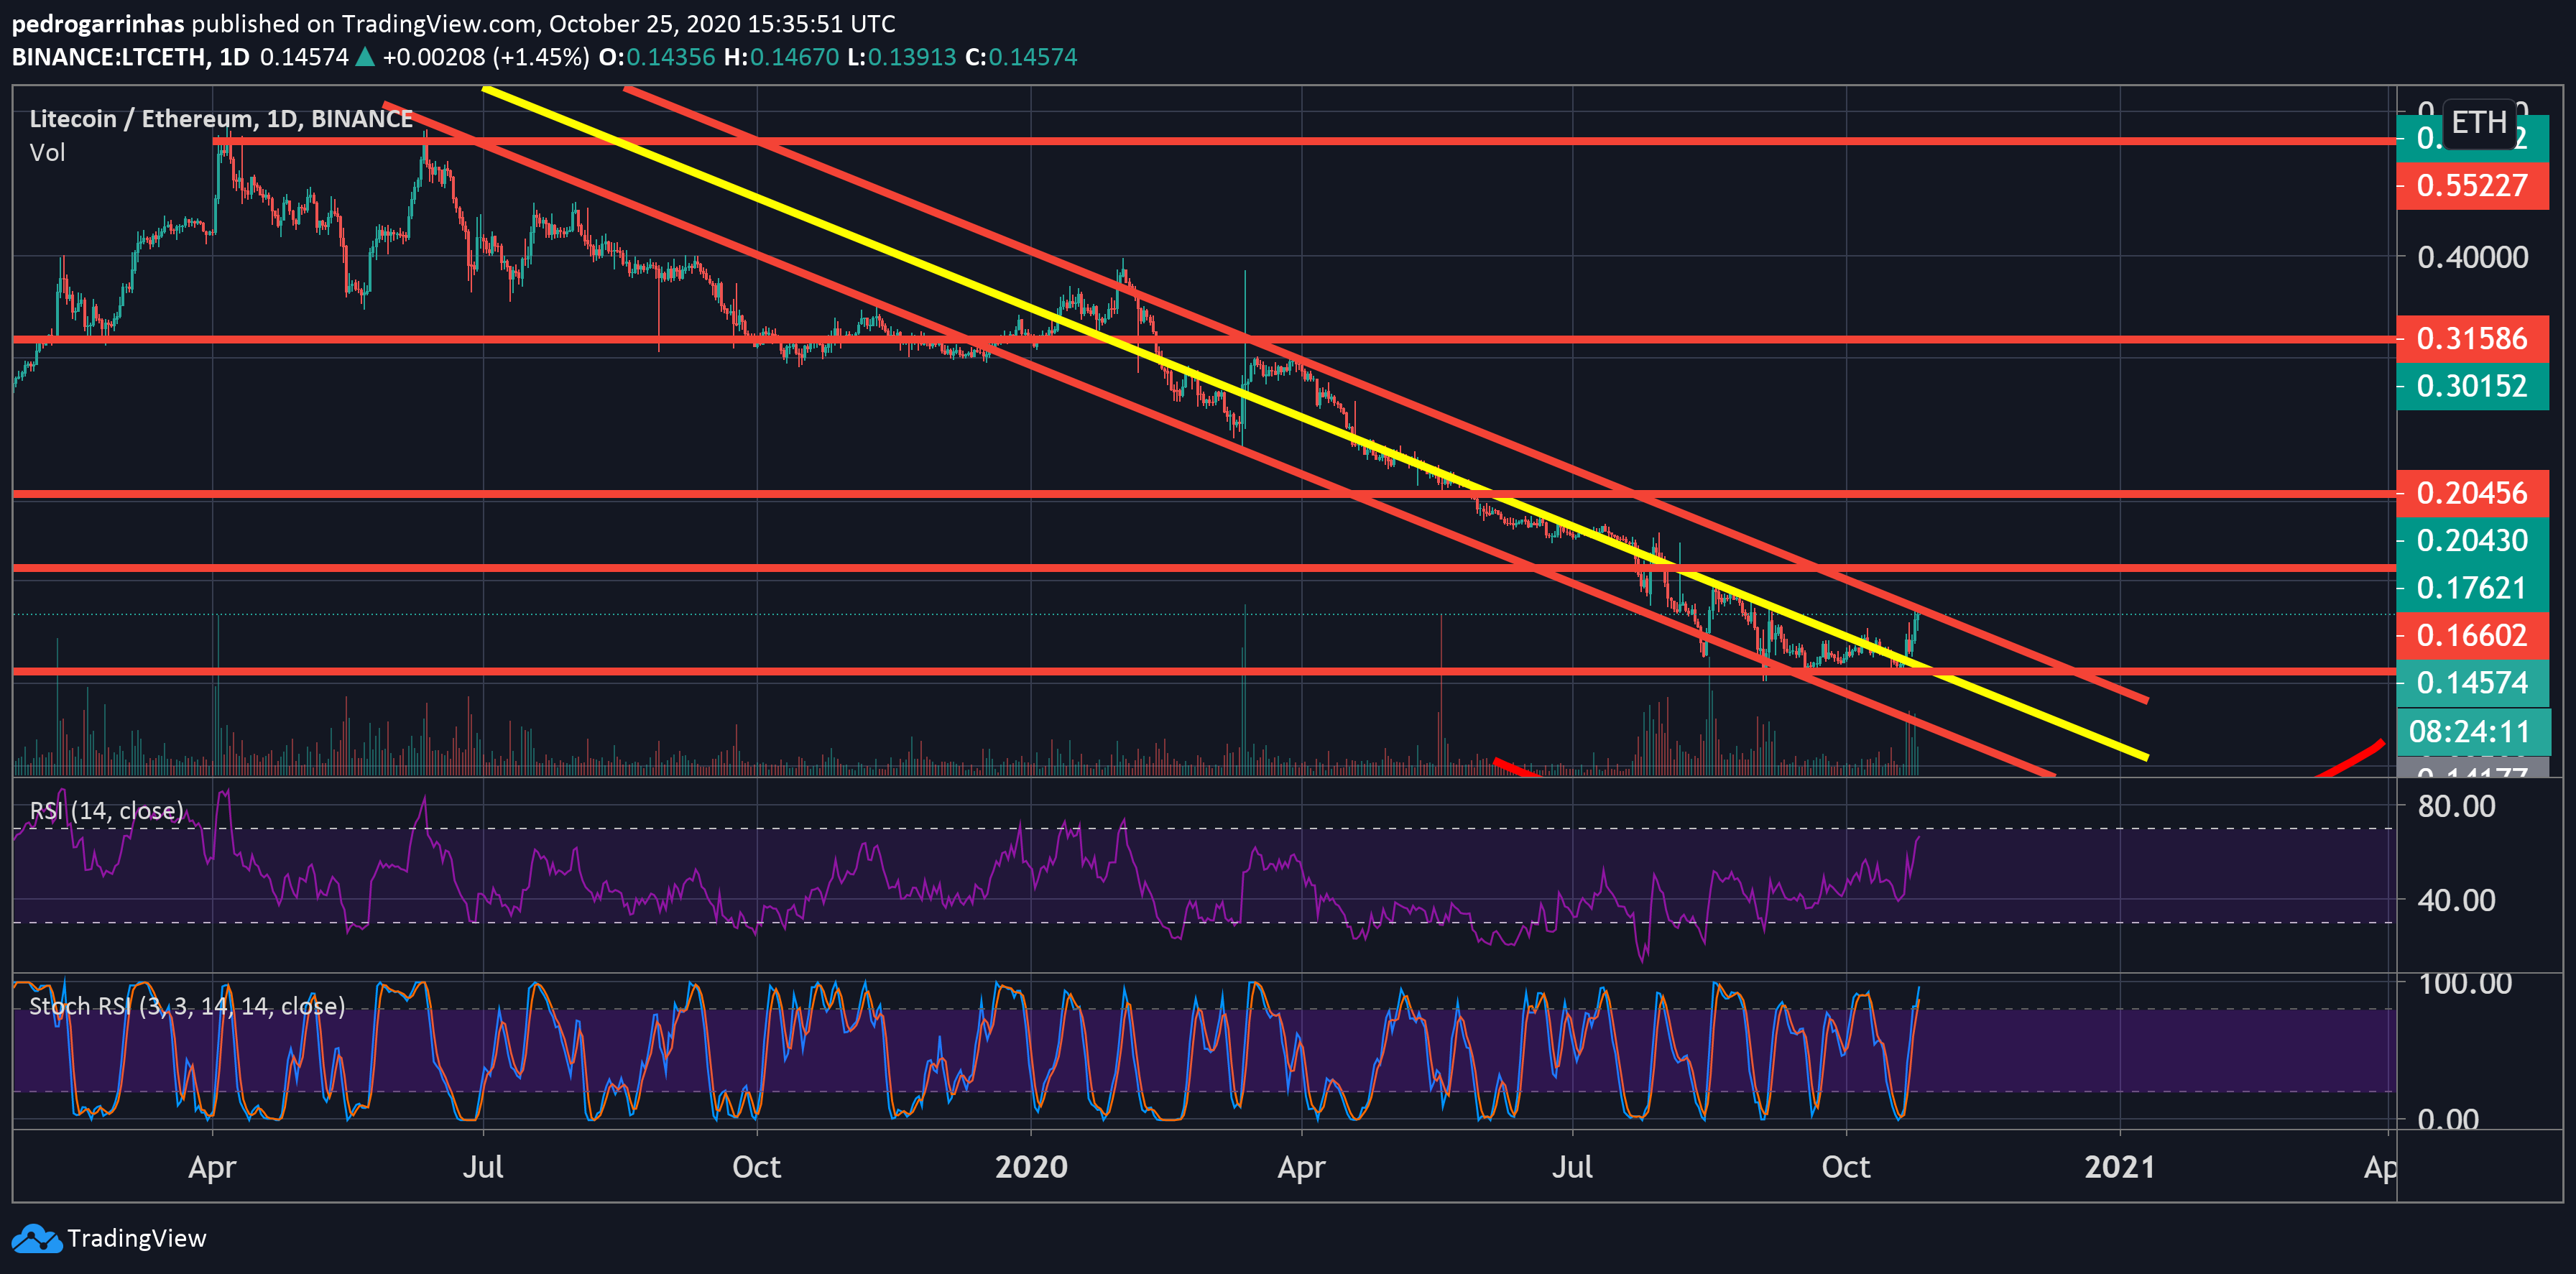The height and width of the screenshot is (1274, 2576).
Task: Click the TradingView wordmark at the bottom
Action: point(137,1239)
